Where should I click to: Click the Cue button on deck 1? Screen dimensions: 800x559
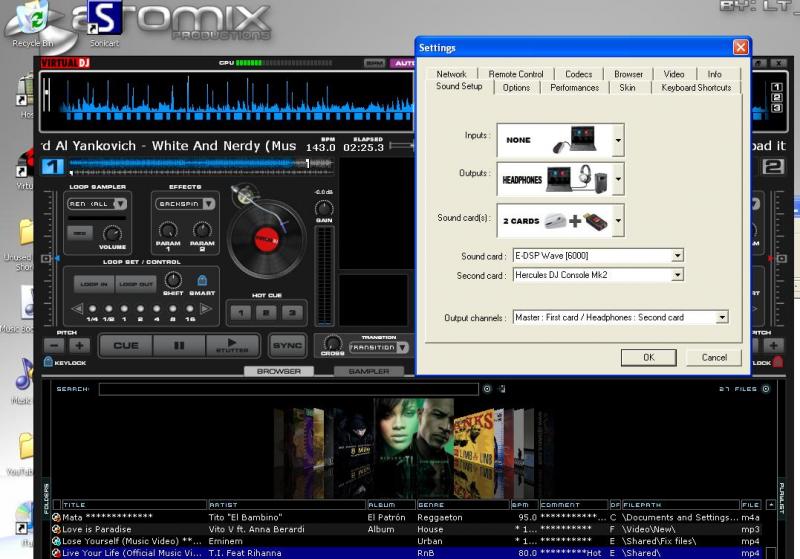[x=126, y=345]
